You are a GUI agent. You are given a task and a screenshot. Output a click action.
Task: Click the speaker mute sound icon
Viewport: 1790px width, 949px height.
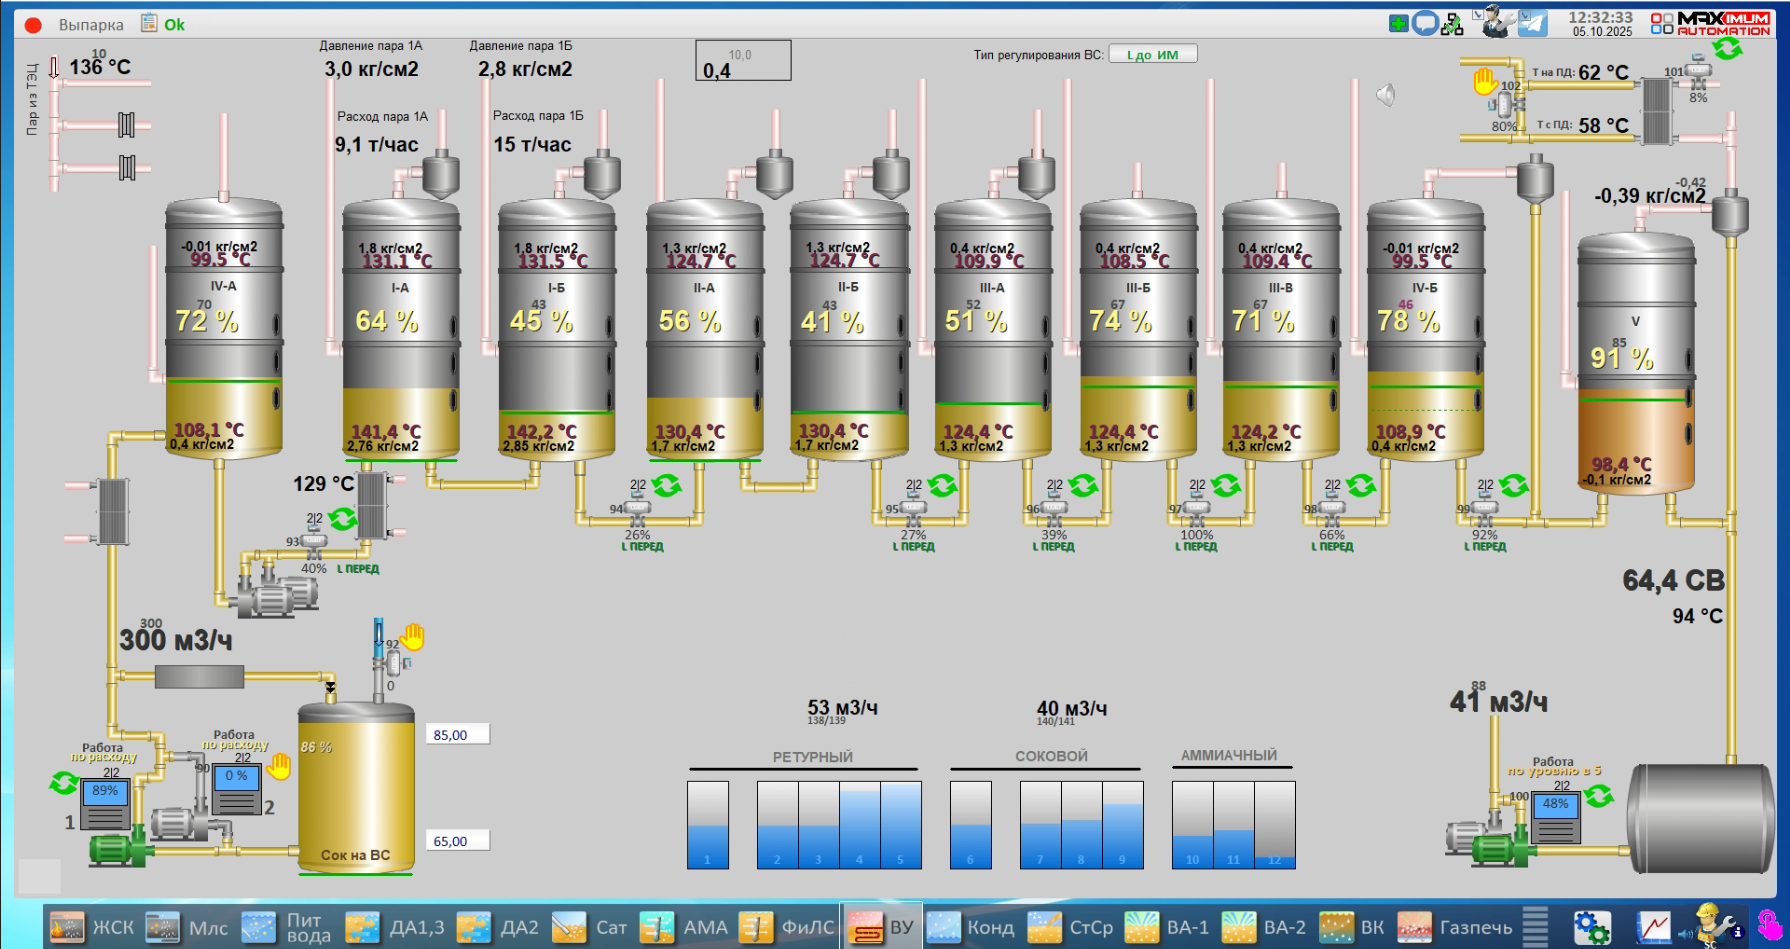pos(1385,95)
